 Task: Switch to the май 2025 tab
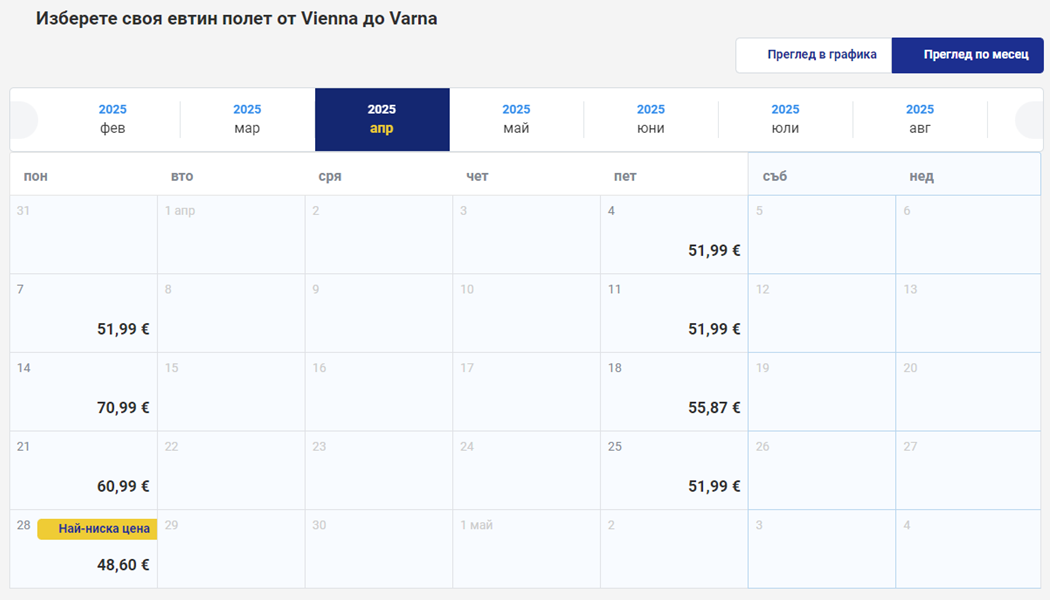click(516, 119)
